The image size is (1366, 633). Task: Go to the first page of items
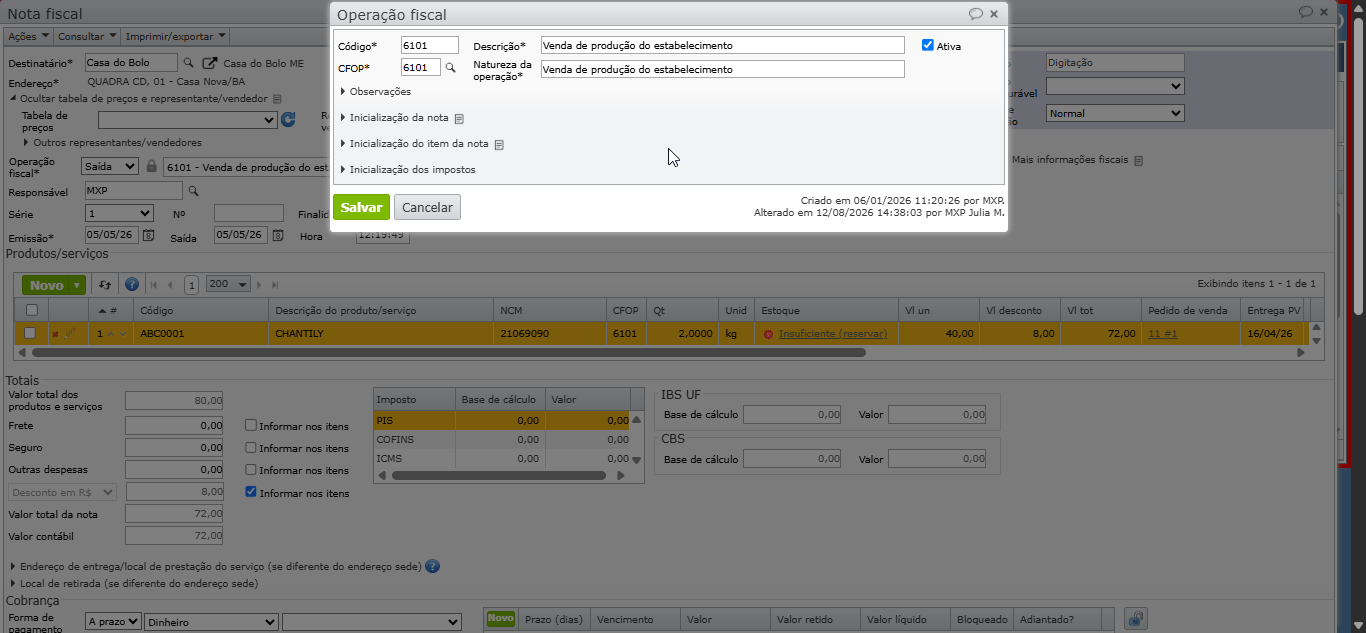154,285
